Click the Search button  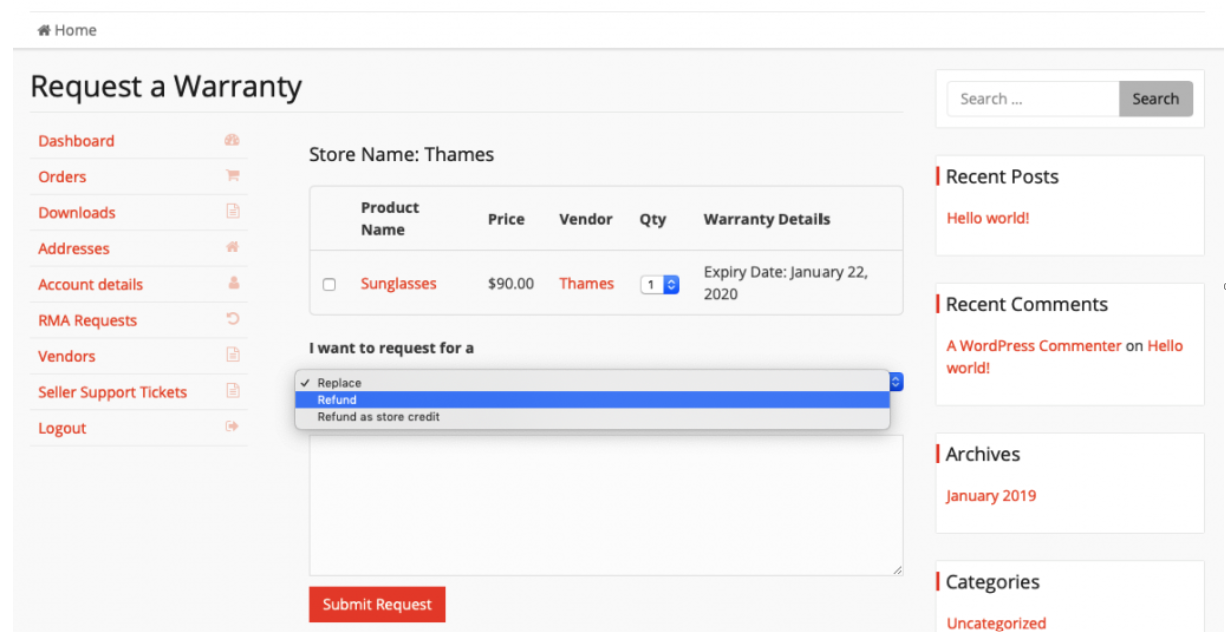(x=1155, y=99)
